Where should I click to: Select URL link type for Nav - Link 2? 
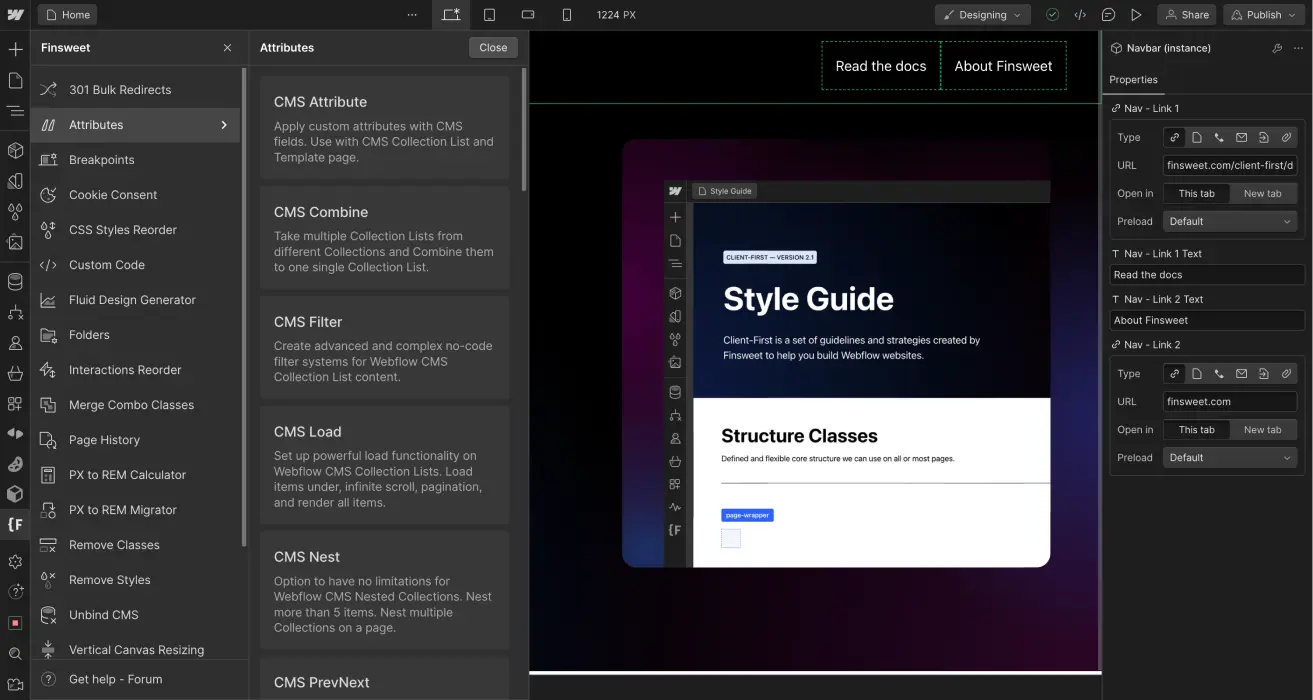[1174, 373]
